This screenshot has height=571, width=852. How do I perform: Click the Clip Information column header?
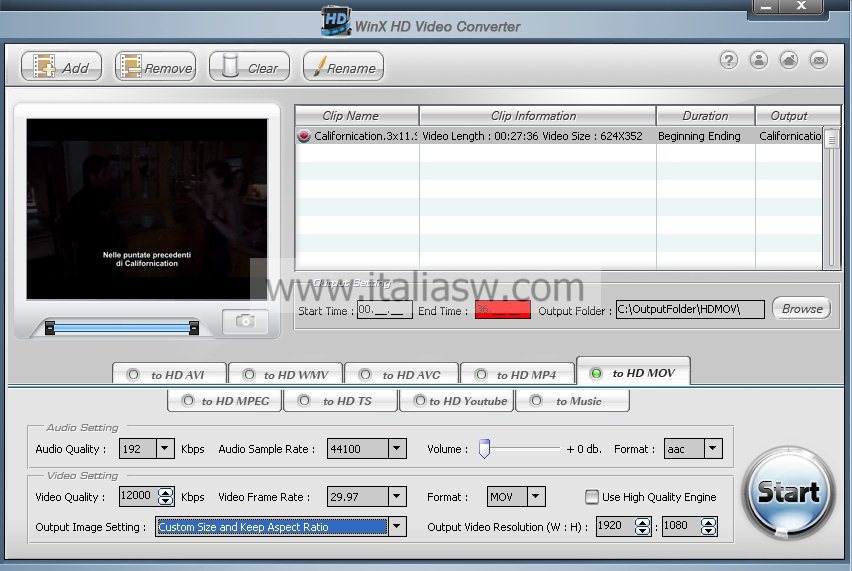[538, 116]
